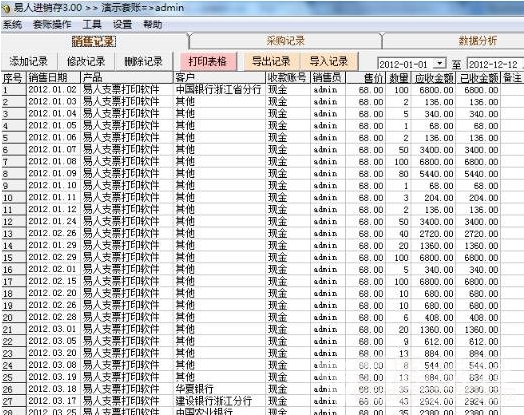524x415 pixels.
Task: Click the 应收金额 column header
Action: [x=433, y=78]
